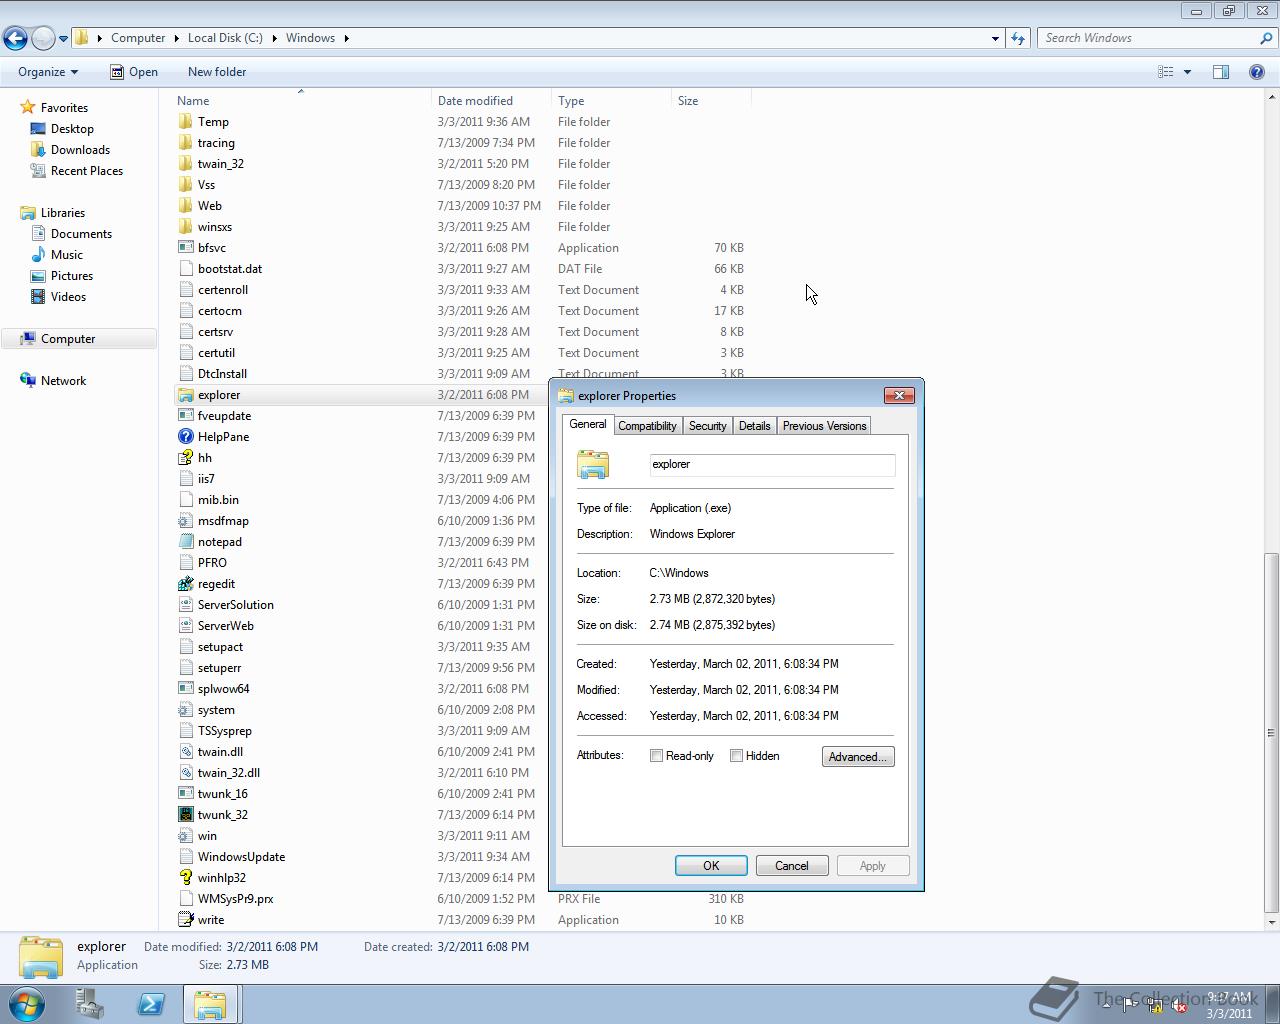1280x1024 pixels.
Task: Switch to the Previous Versions tab
Action: (824, 426)
